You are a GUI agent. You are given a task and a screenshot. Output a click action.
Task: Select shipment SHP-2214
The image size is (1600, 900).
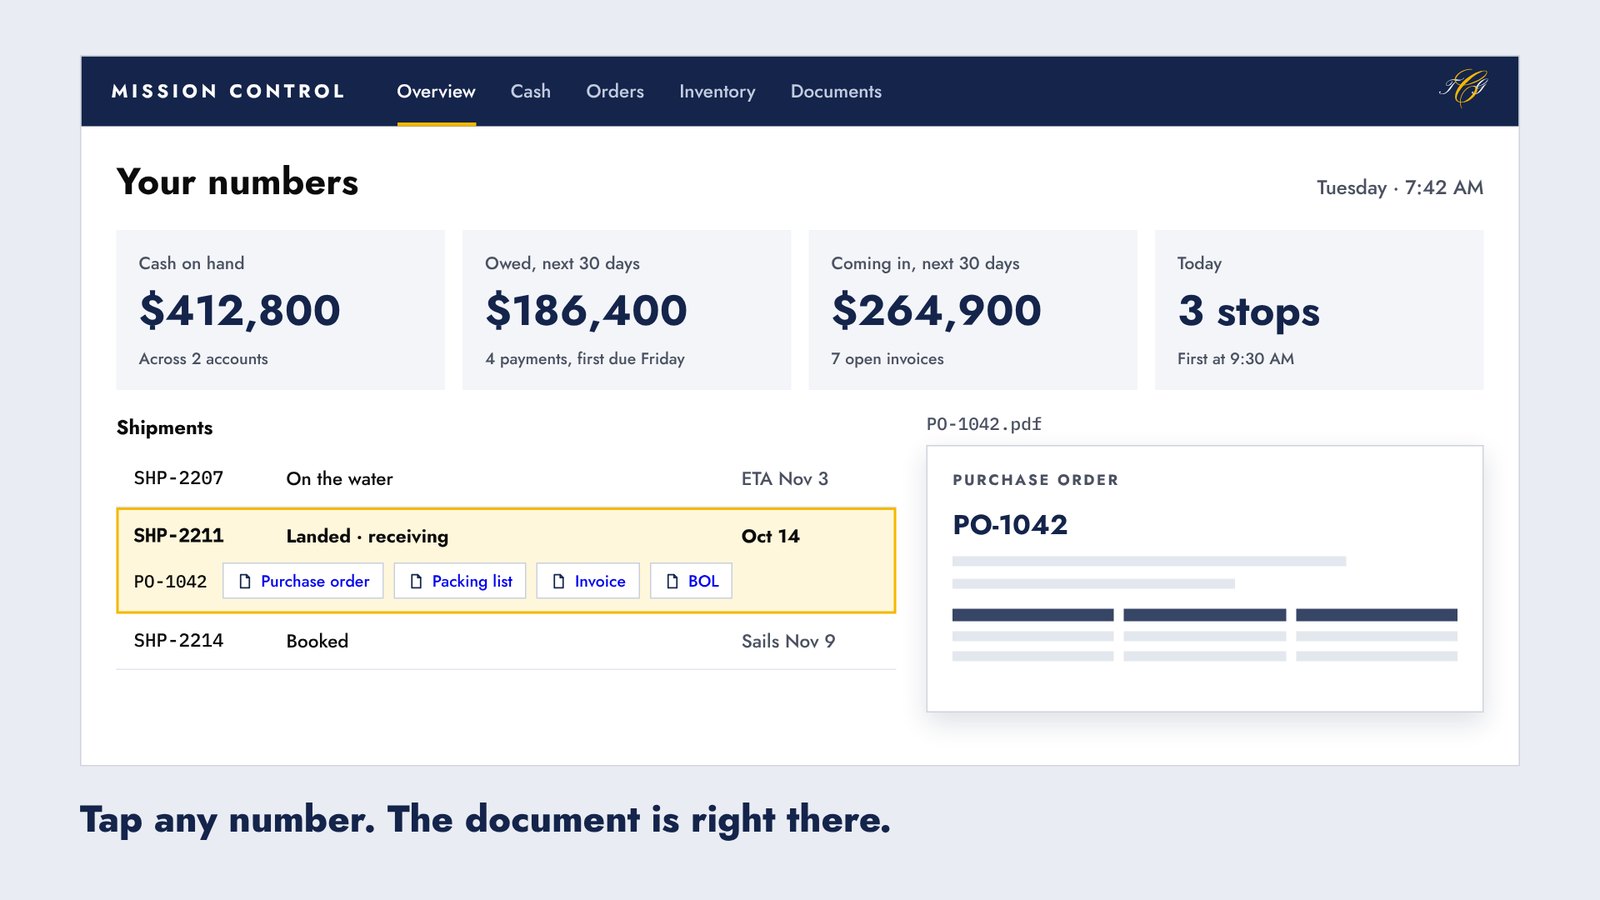[506, 641]
